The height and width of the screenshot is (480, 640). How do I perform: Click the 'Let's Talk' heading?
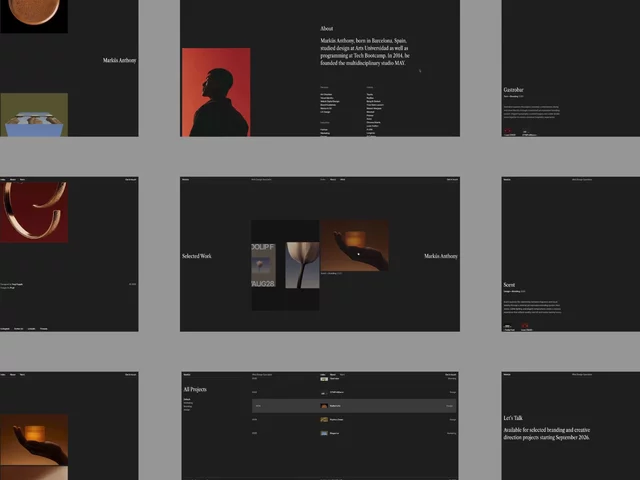coord(513,418)
